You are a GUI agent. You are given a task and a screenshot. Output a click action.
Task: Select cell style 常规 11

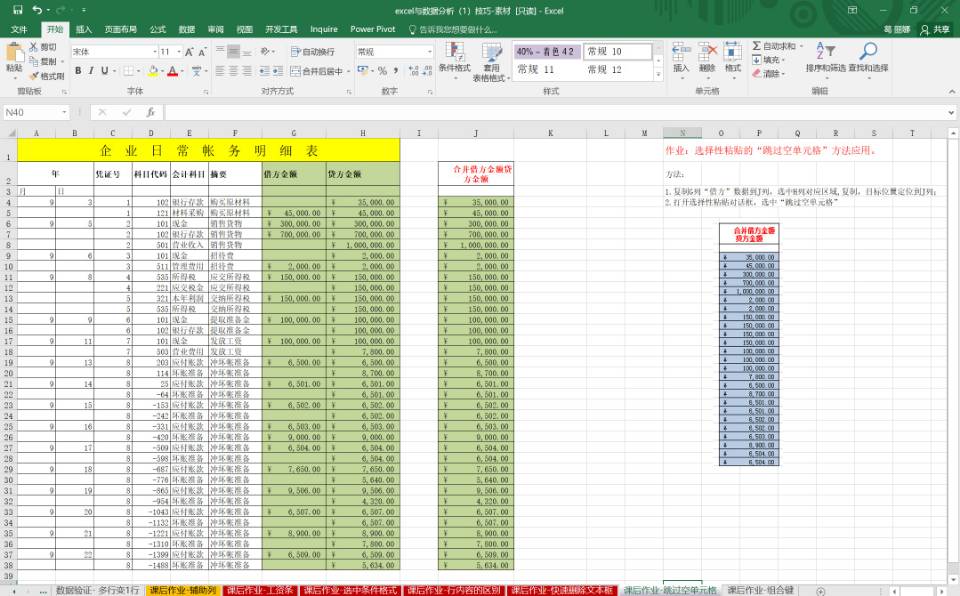pos(546,70)
